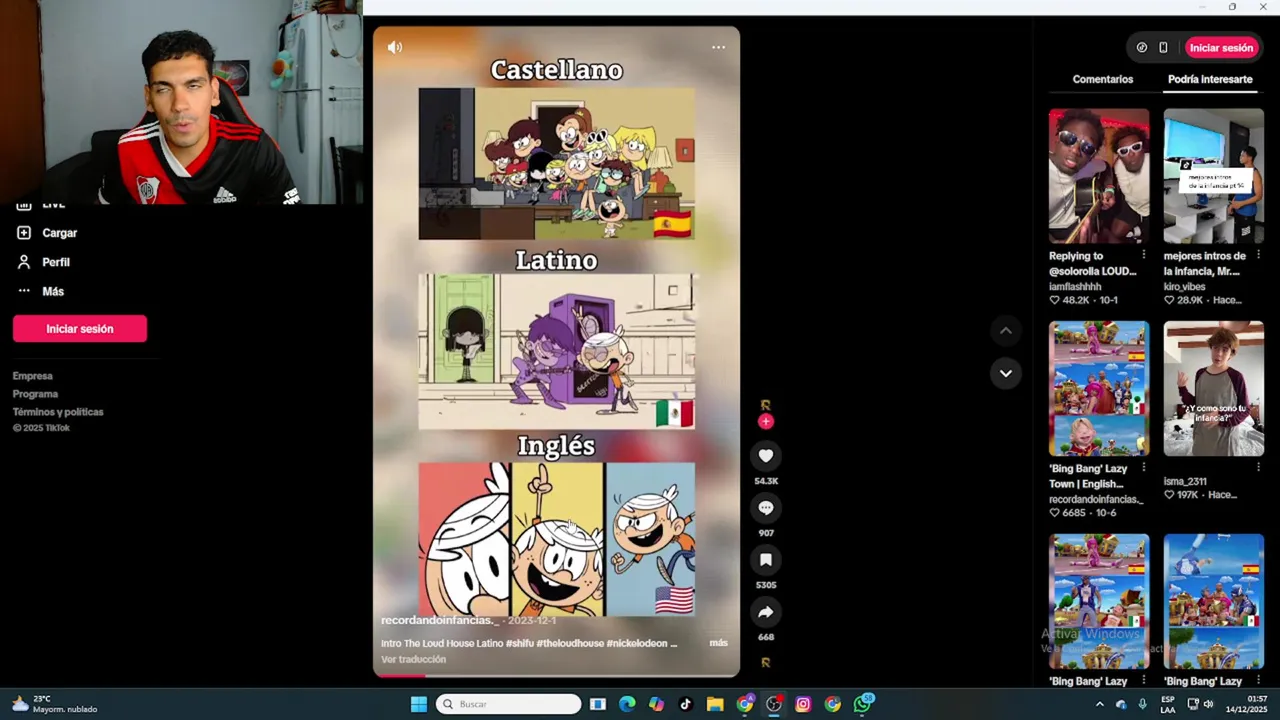Open the Programa footer link
This screenshot has height=720, width=1280.
pos(35,394)
